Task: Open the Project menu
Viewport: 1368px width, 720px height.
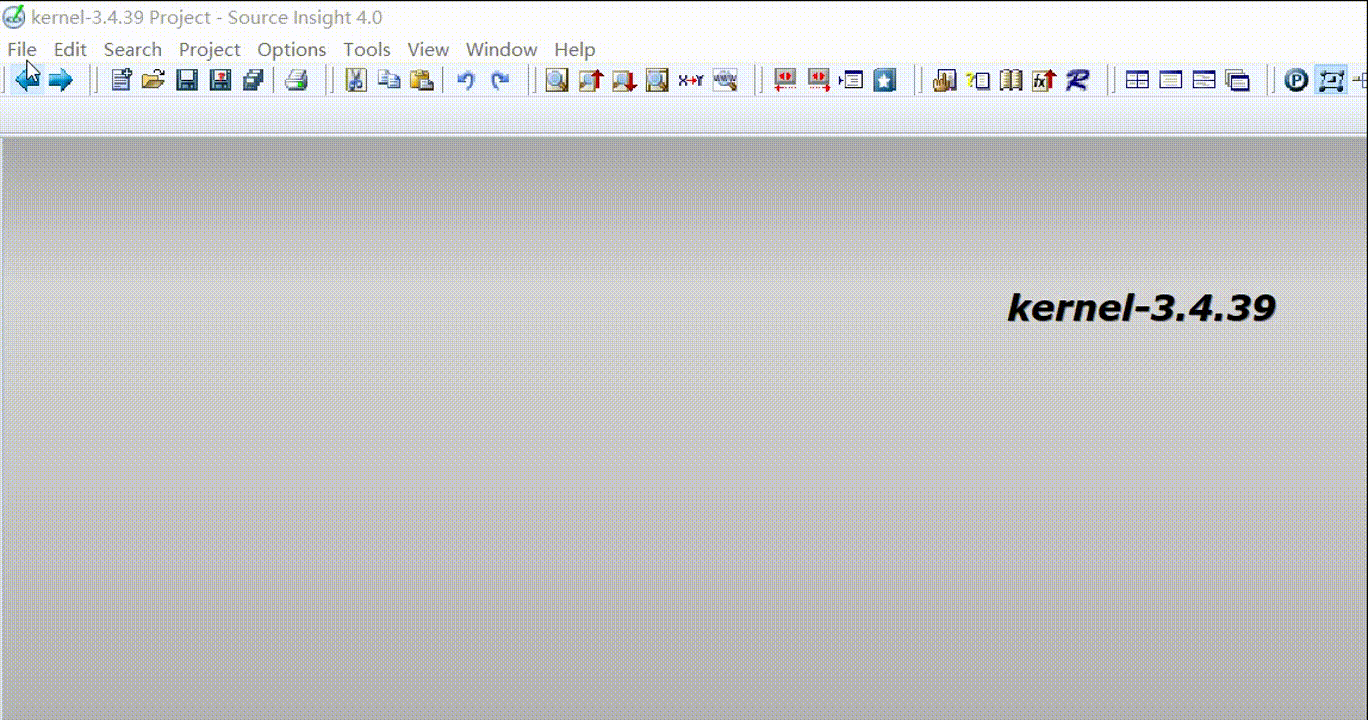Action: pyautogui.click(x=210, y=49)
